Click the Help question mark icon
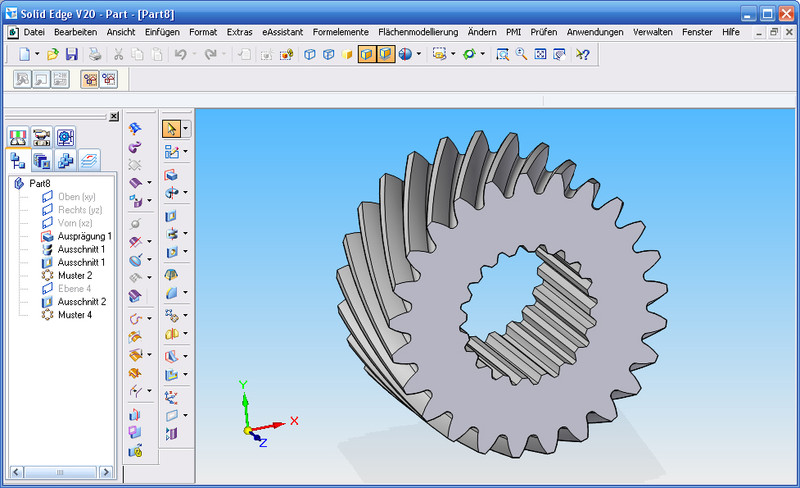 point(583,54)
